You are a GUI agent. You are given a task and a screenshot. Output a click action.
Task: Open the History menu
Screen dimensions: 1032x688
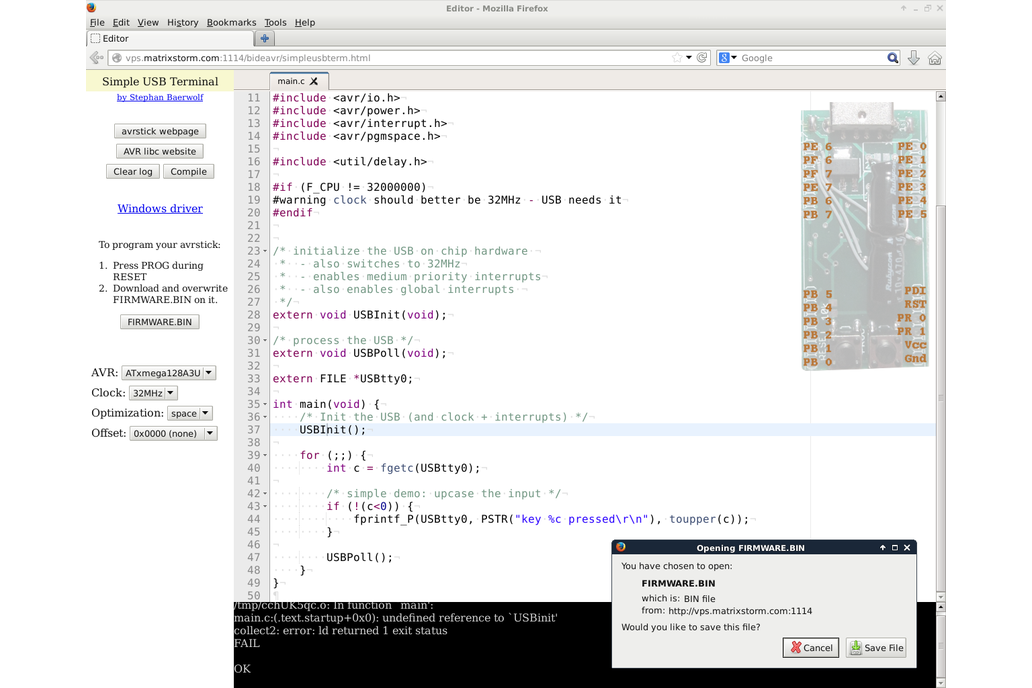point(182,22)
